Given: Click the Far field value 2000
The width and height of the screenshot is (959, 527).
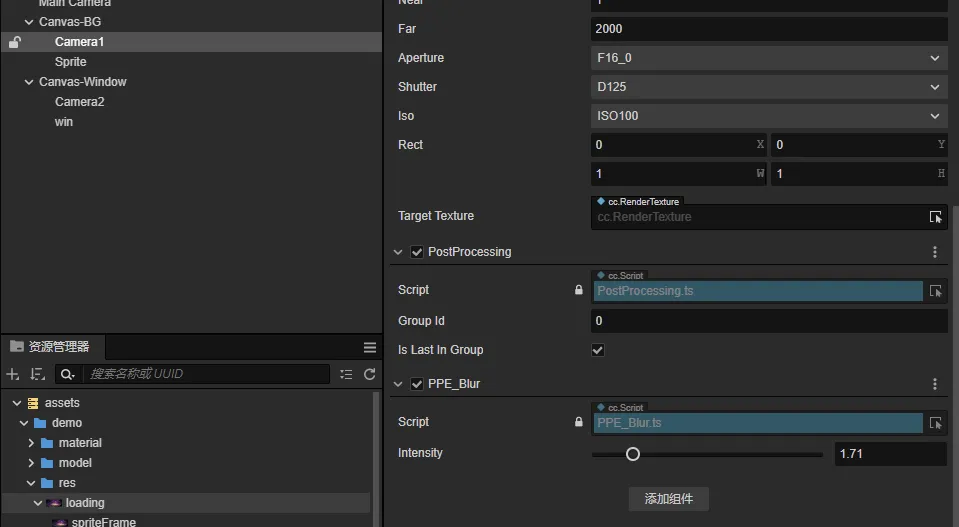Looking at the screenshot, I should click(769, 29).
